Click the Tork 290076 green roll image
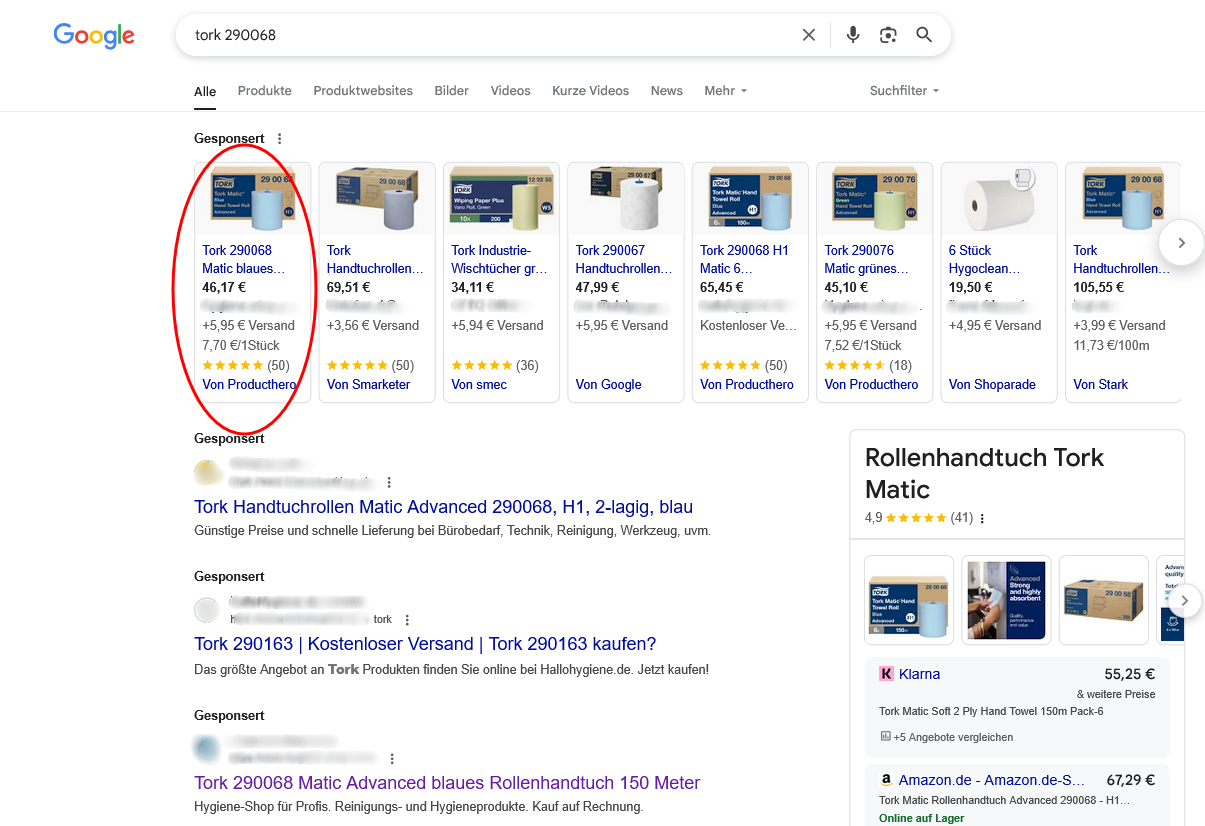Screen dimensions: 1205x826 coord(875,200)
